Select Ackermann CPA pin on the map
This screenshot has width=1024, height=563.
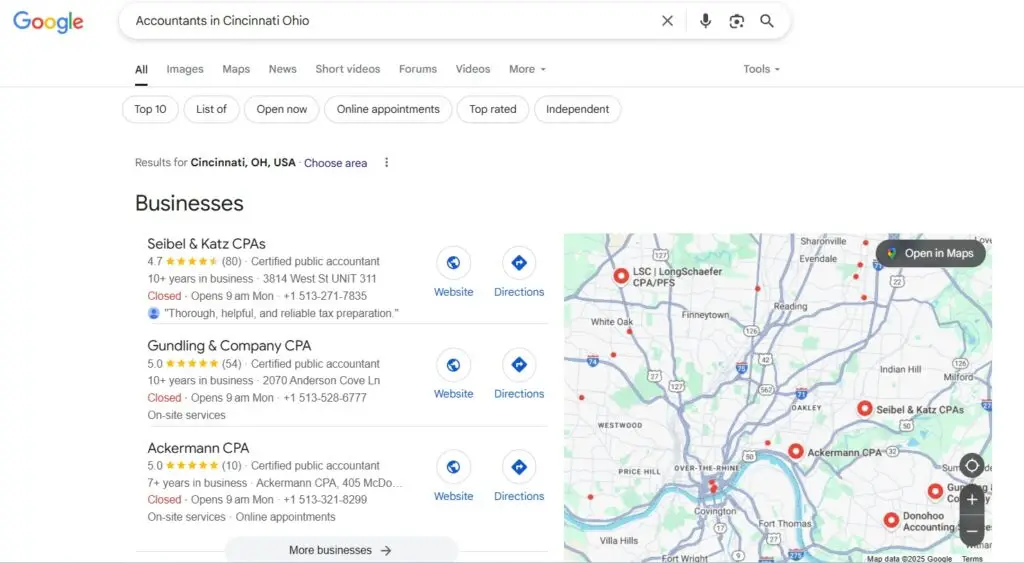coord(795,451)
